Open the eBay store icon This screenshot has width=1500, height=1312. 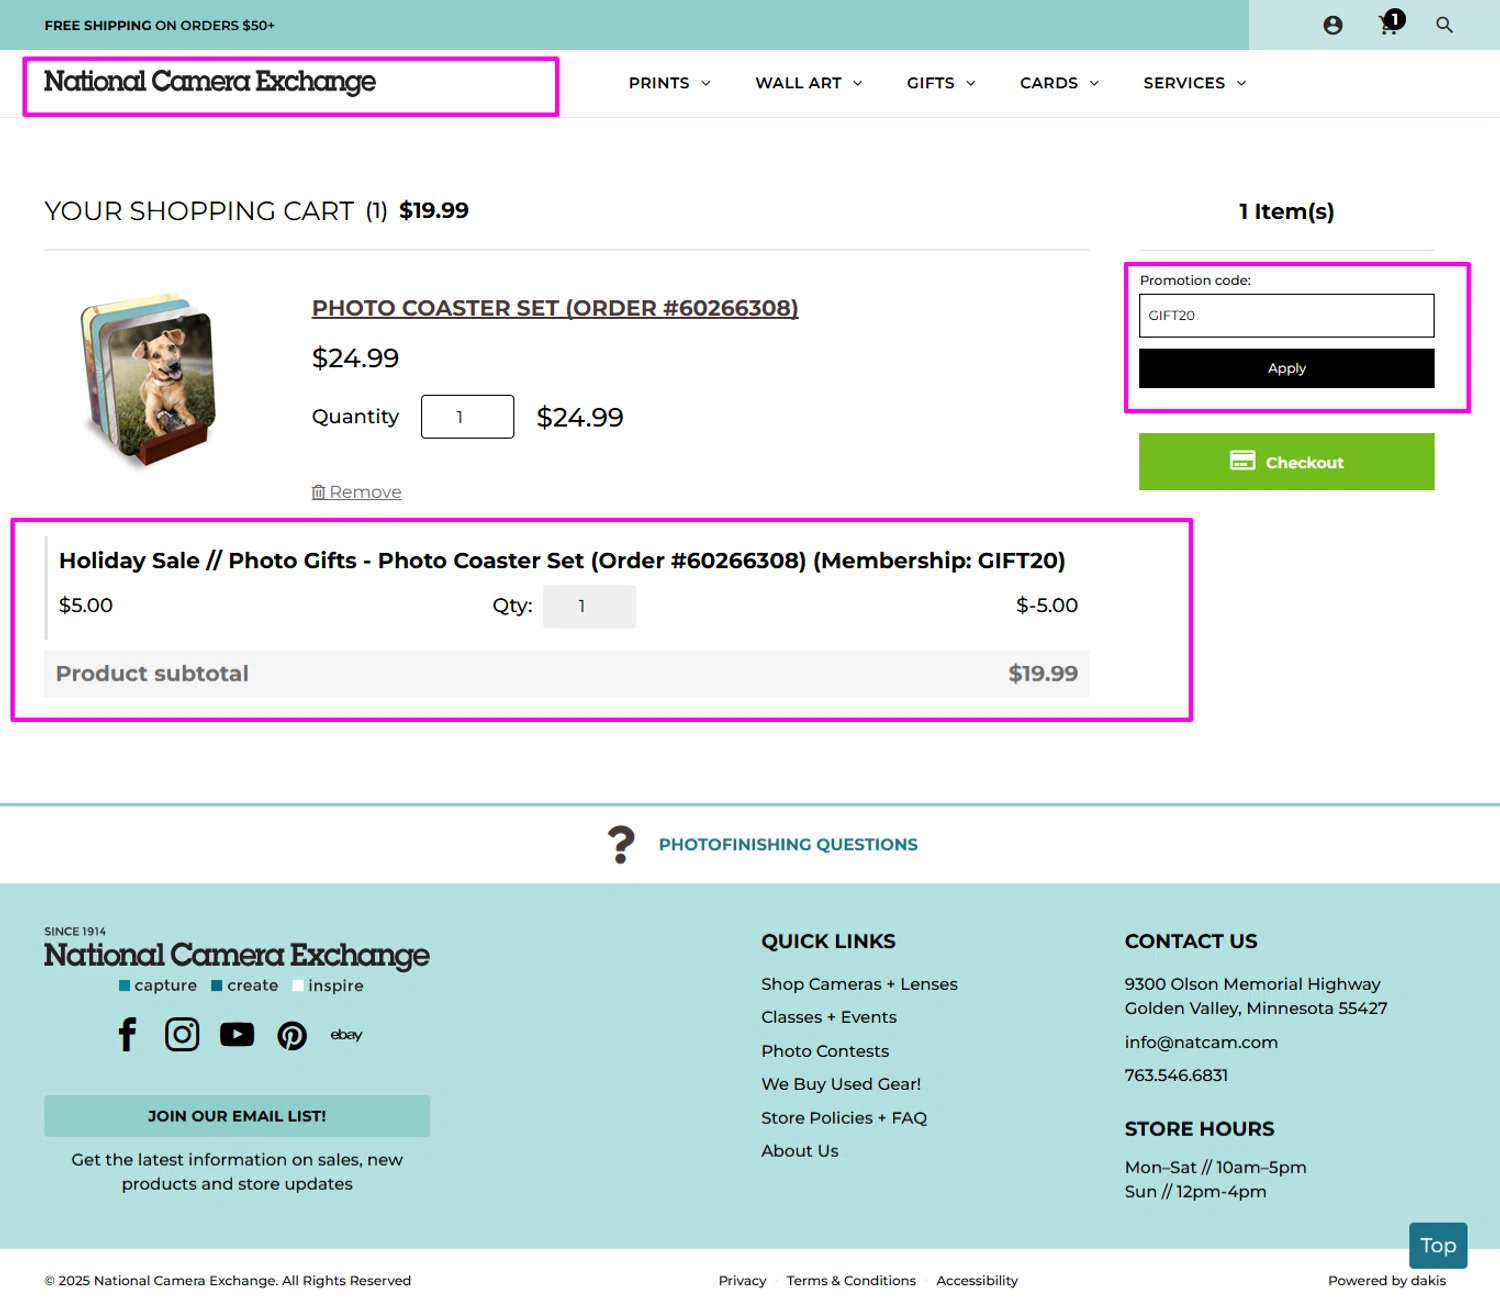[x=346, y=1035]
